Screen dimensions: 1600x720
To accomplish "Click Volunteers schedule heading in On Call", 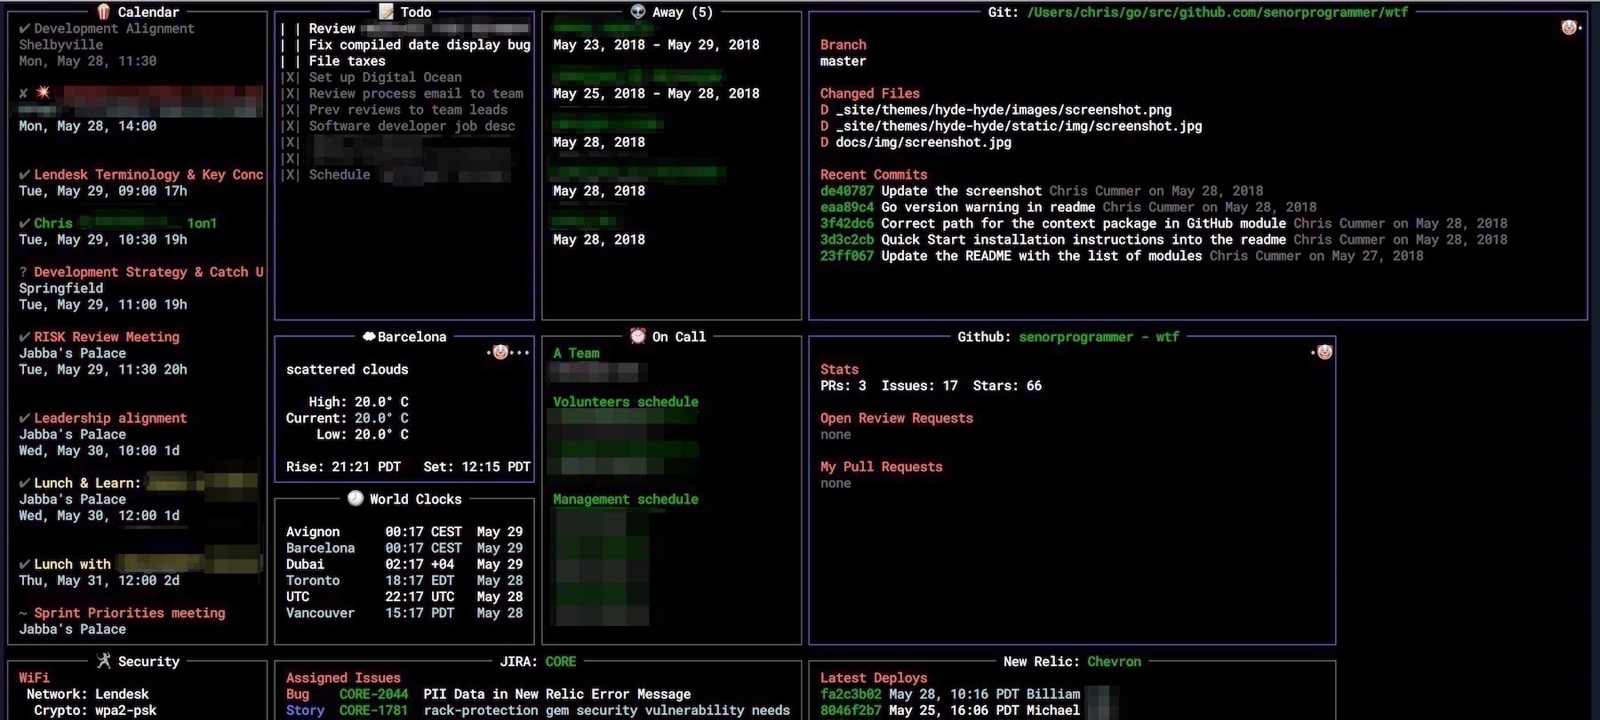I will 626,402.
